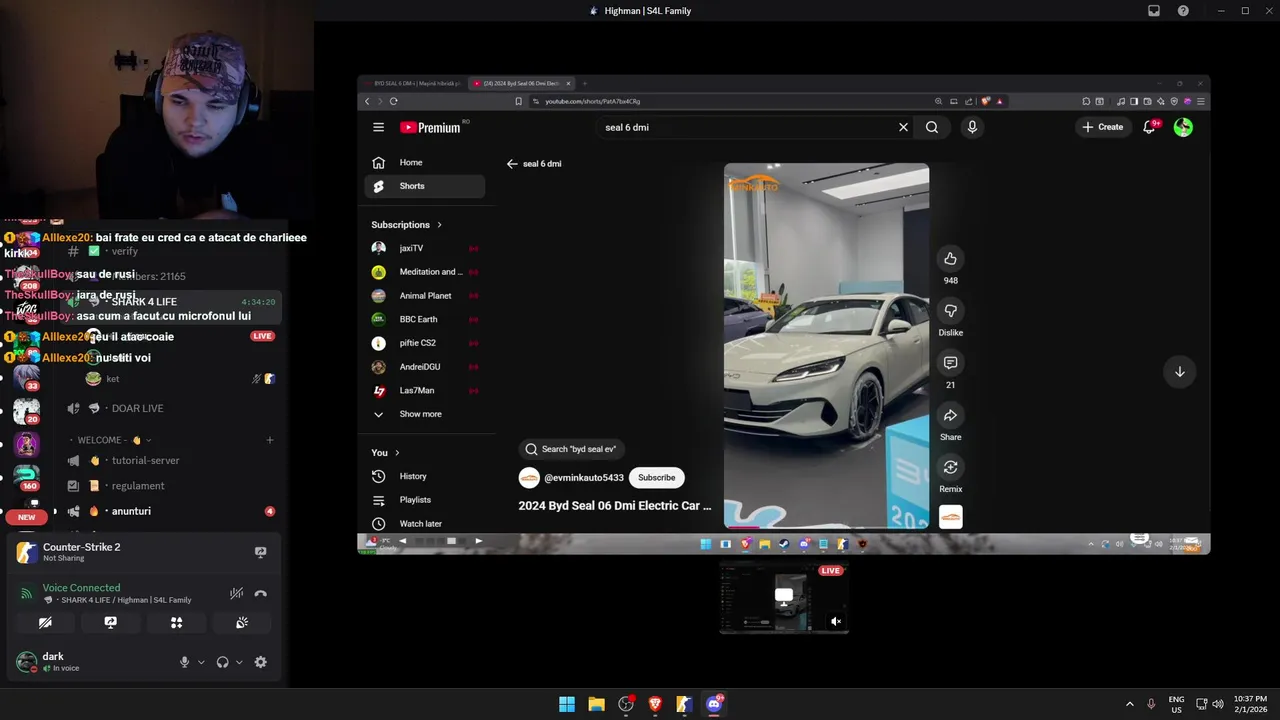Click 'Show more' under subscriptions

(x=420, y=414)
